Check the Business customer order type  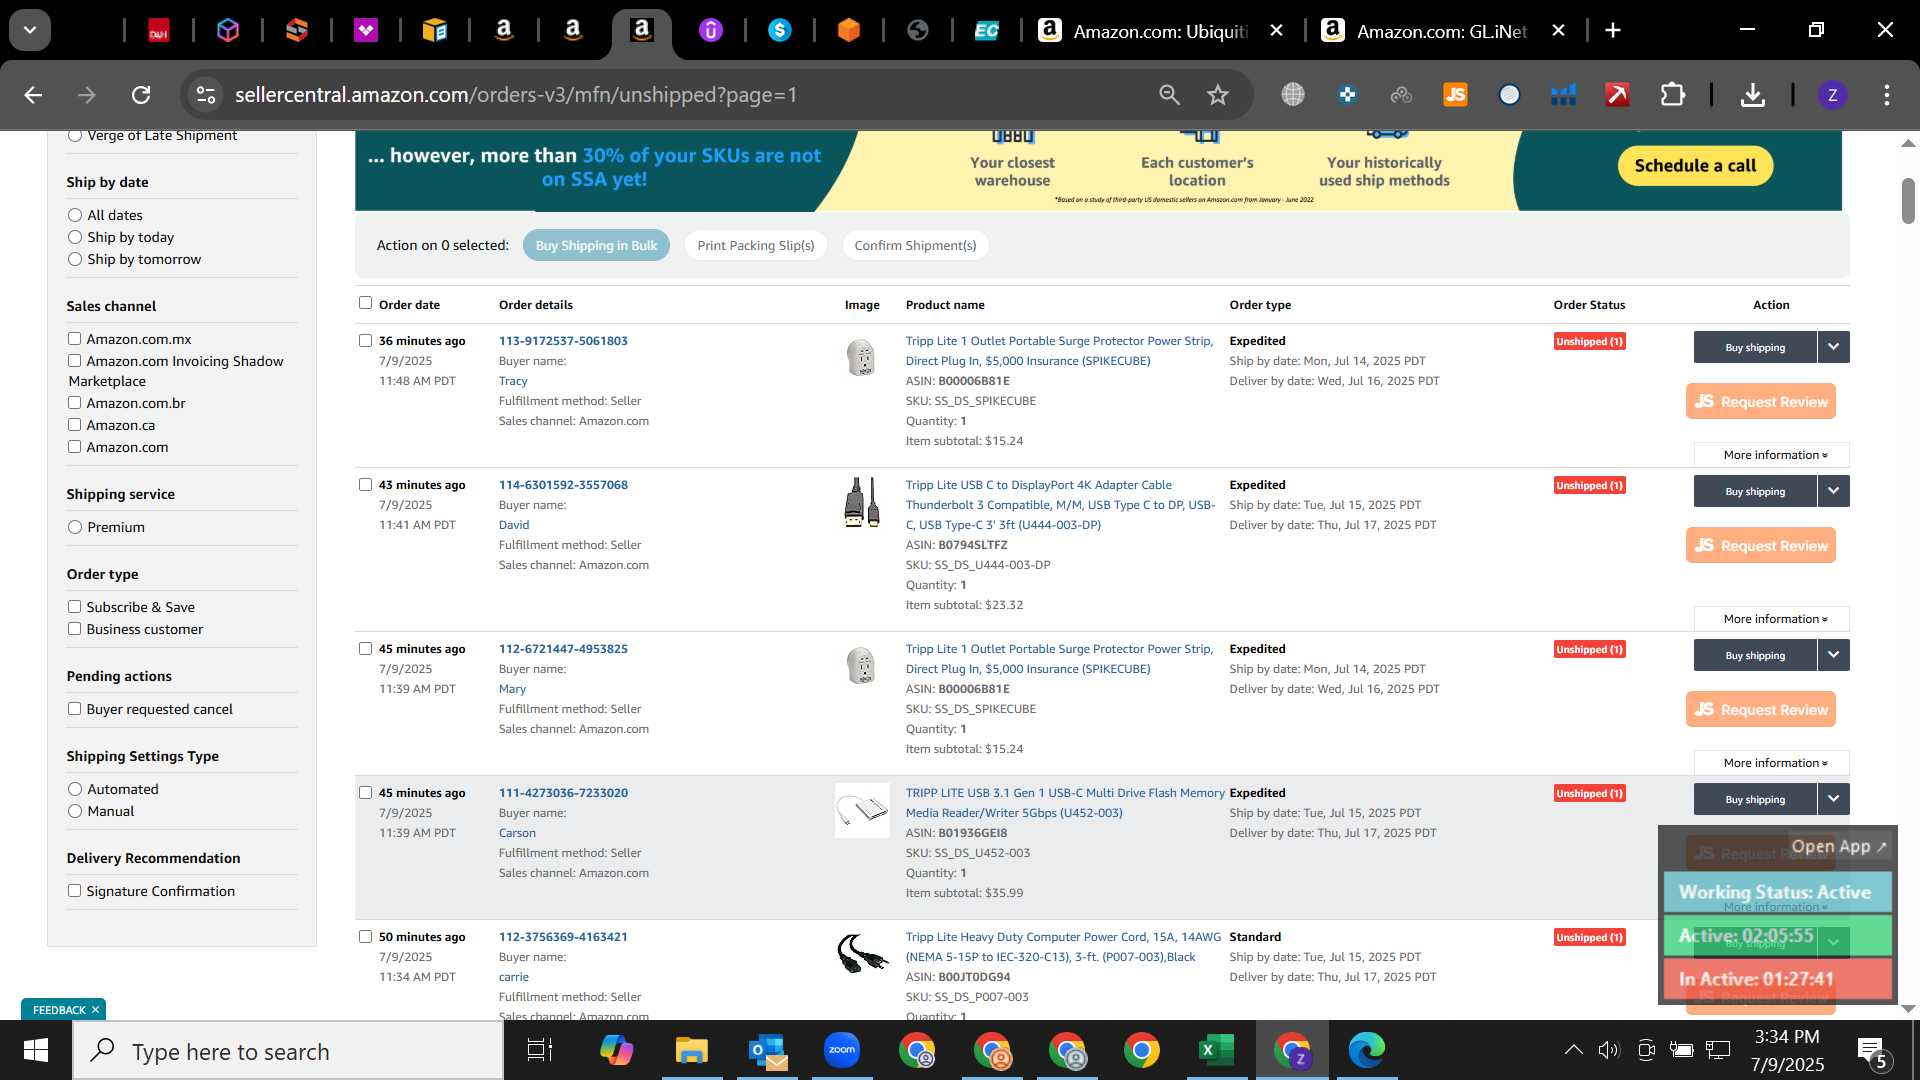click(74, 628)
